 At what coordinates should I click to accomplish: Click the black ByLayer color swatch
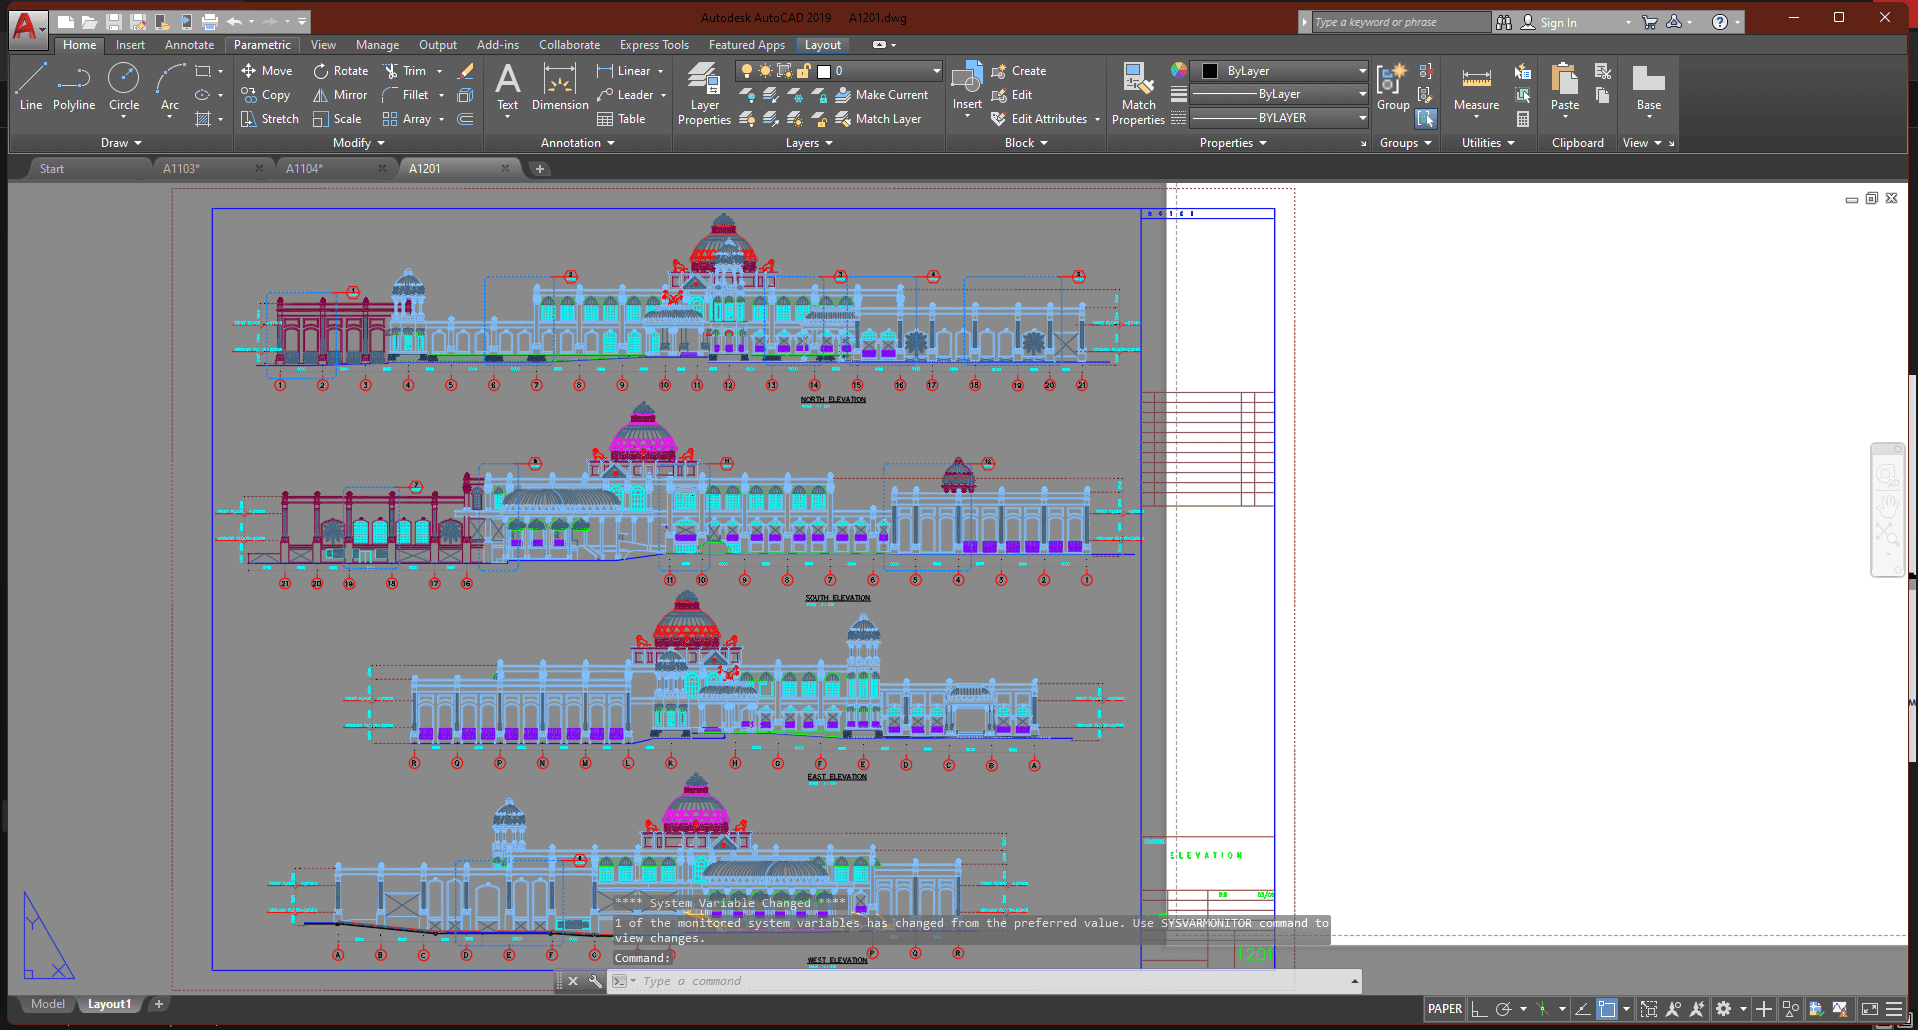pyautogui.click(x=1210, y=71)
